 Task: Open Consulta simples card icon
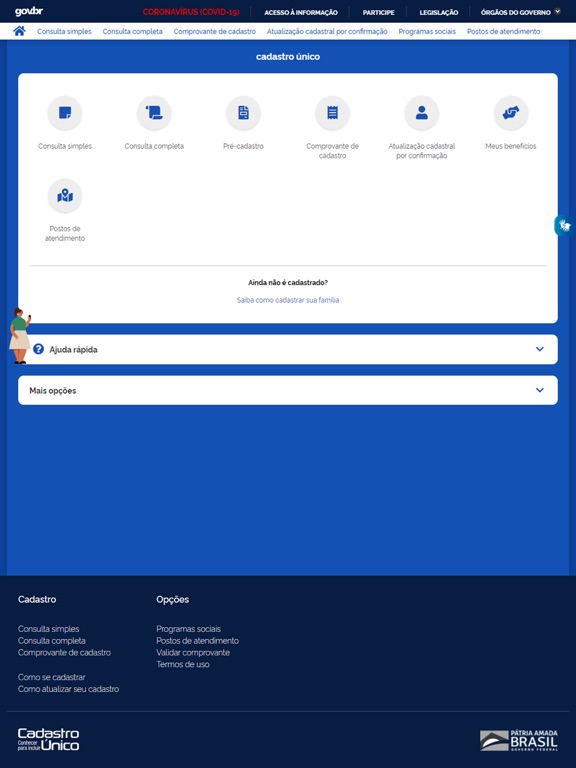click(65, 113)
